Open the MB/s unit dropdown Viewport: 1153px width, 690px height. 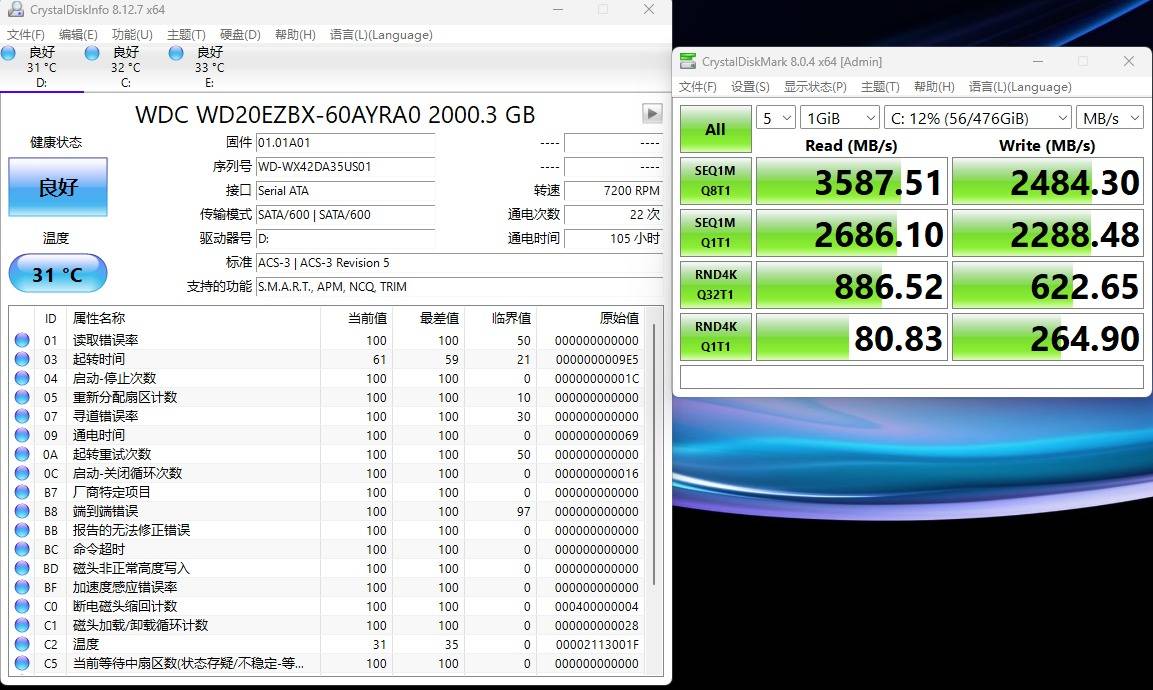(1110, 118)
